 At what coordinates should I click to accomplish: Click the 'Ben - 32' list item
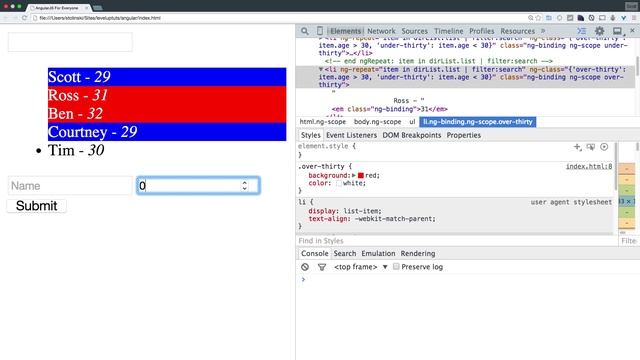click(167, 113)
